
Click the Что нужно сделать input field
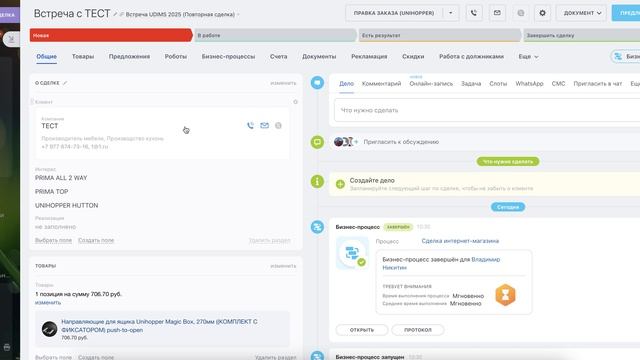click(487, 110)
